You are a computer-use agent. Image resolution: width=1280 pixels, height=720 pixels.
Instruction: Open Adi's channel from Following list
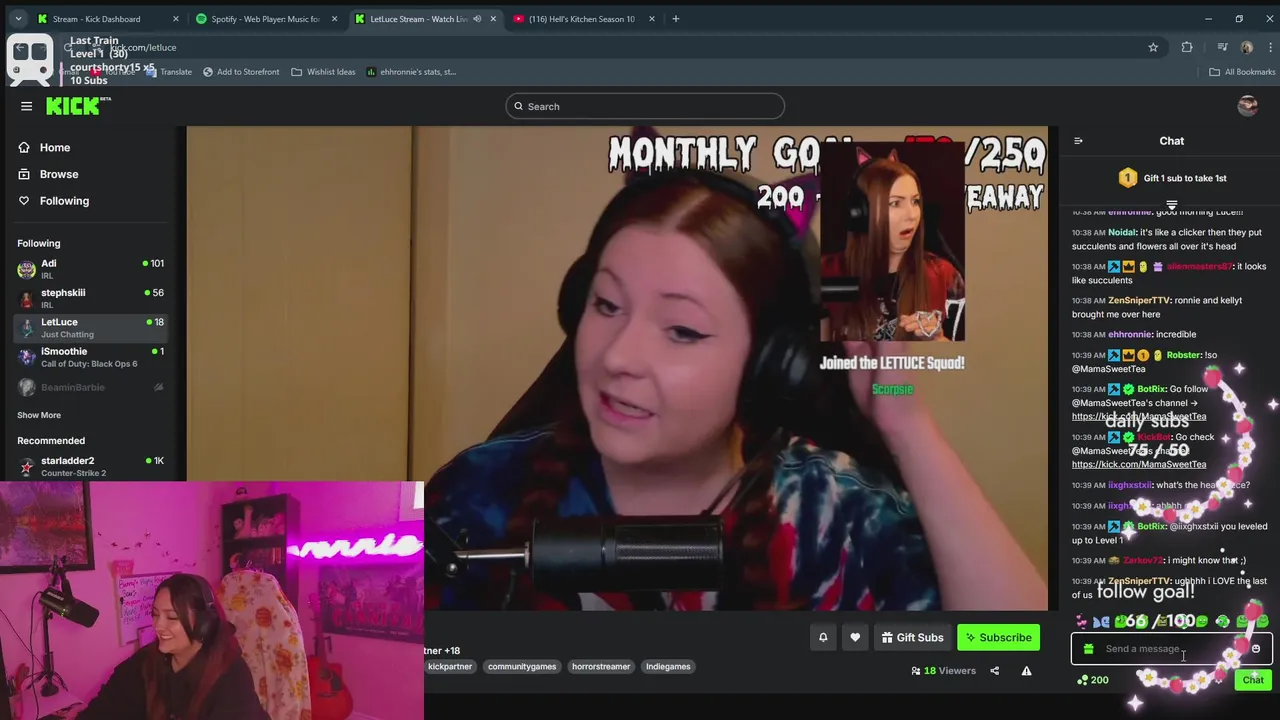[x=92, y=269]
